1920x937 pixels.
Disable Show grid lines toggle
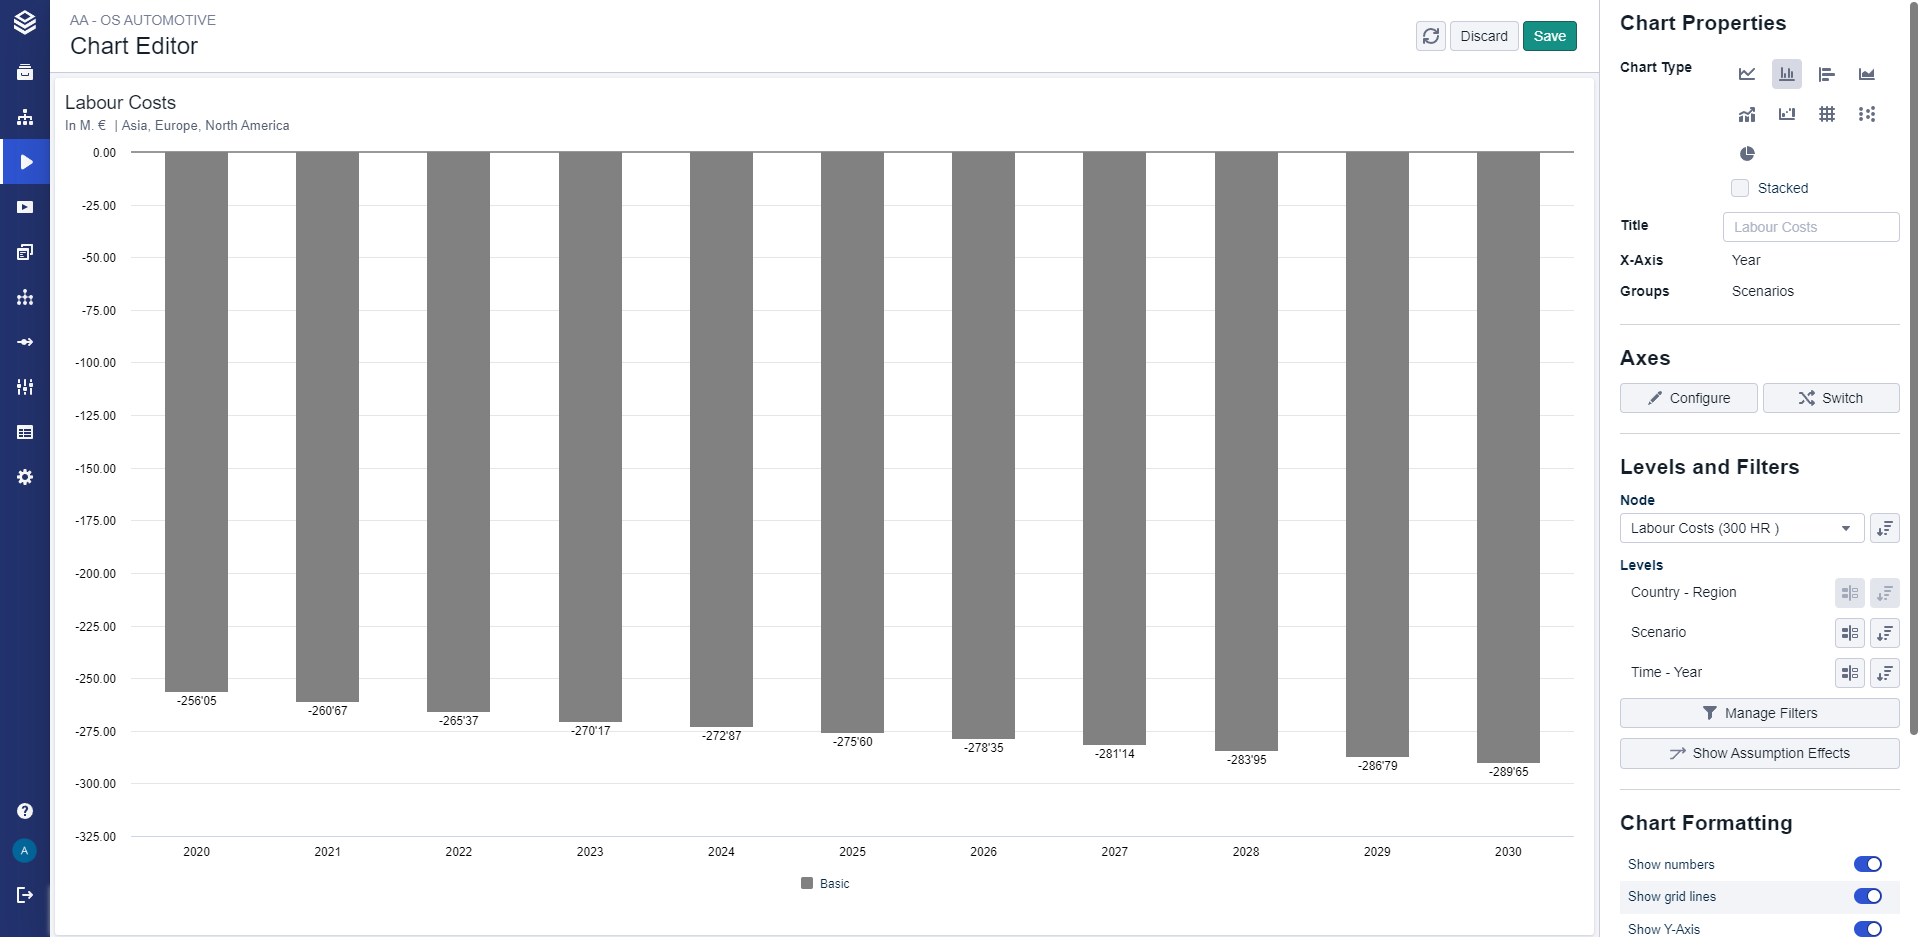pos(1867,896)
